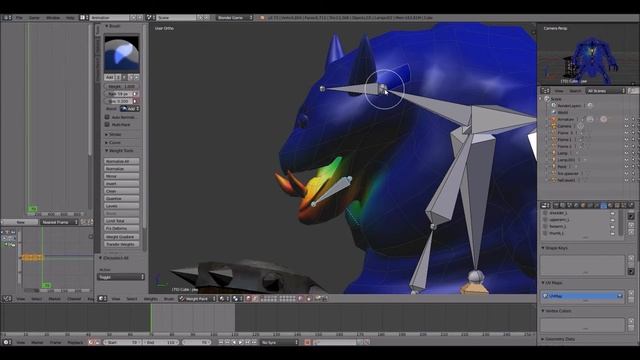Open the Outliner editor type icon

click(546, 91)
